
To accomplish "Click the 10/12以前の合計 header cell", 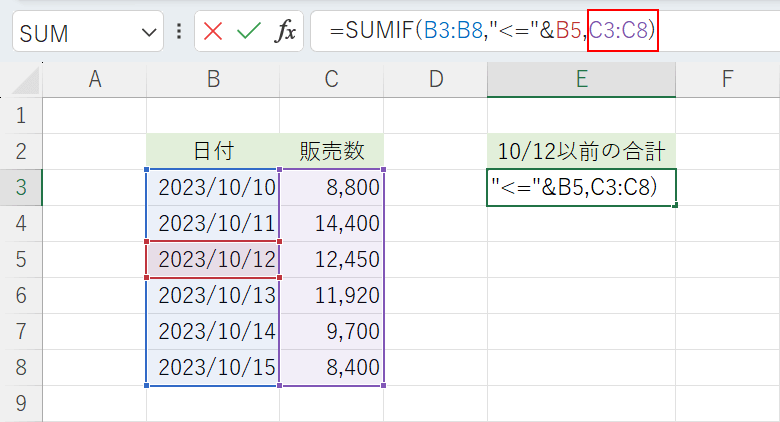I will coord(581,151).
